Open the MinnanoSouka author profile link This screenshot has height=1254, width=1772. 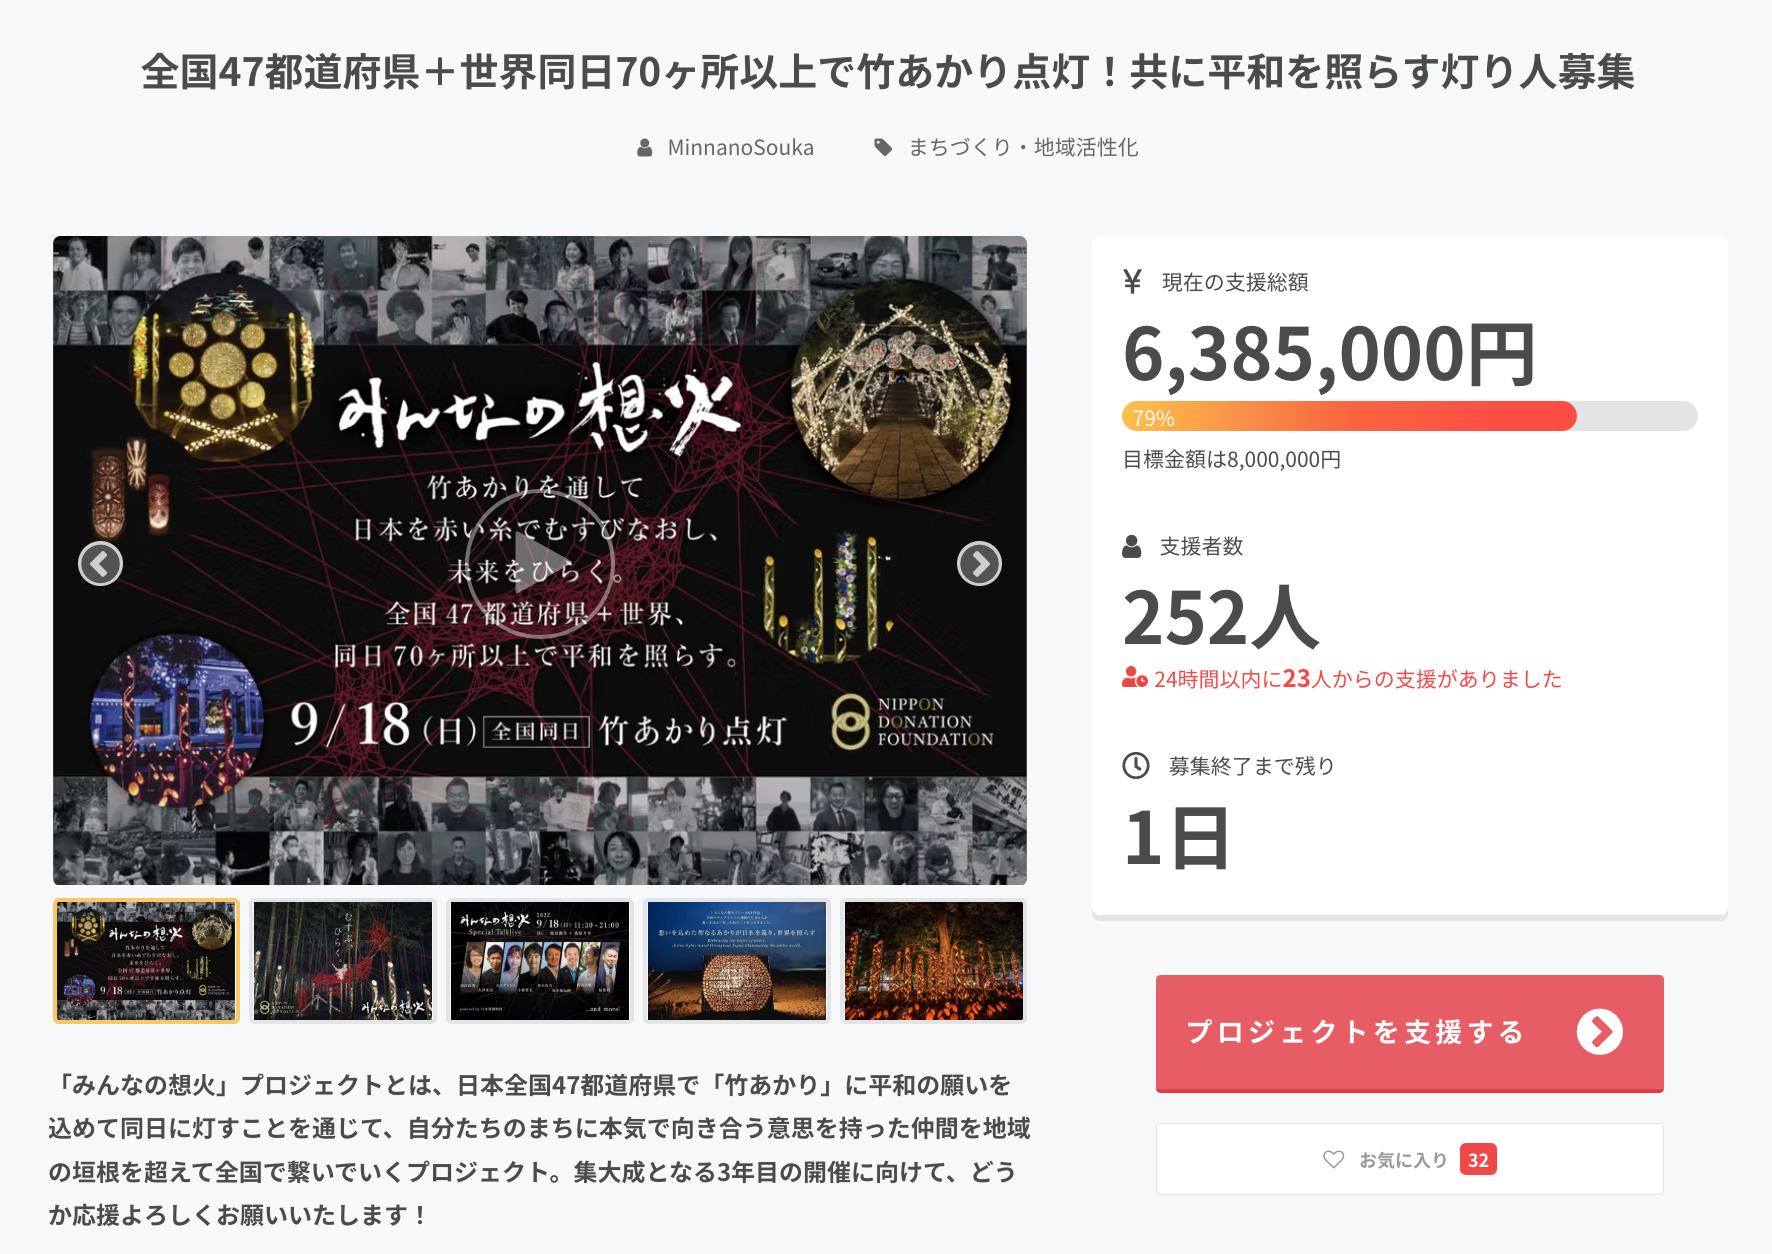pyautogui.click(x=741, y=148)
